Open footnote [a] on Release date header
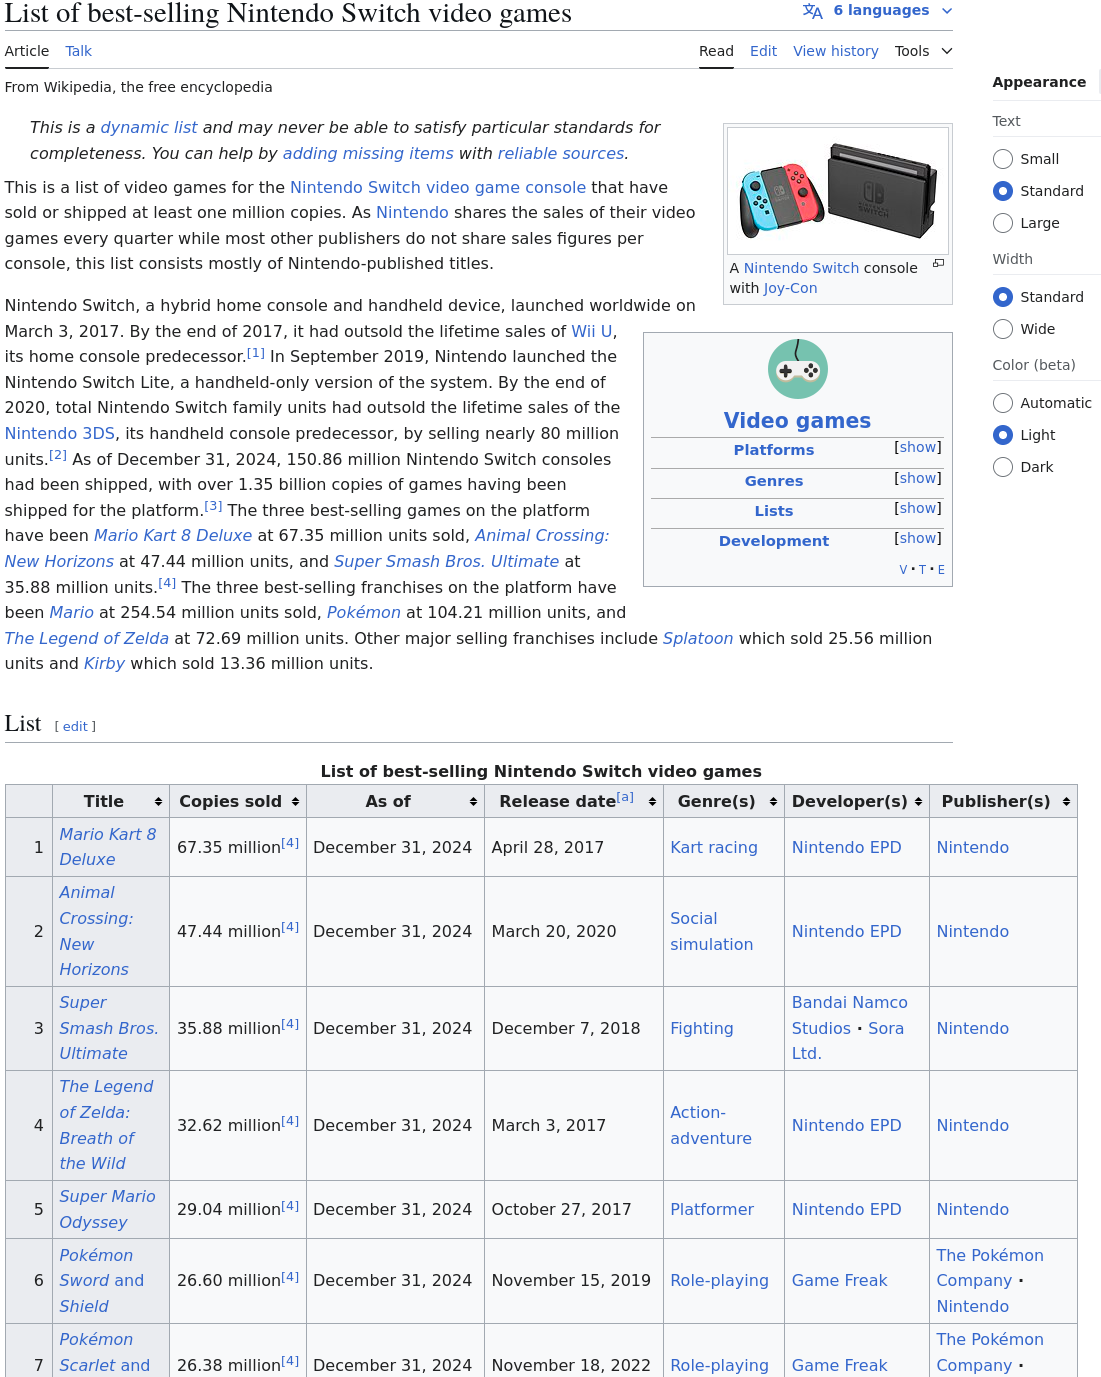Image resolution: width=1101 pixels, height=1377 pixels. (625, 797)
